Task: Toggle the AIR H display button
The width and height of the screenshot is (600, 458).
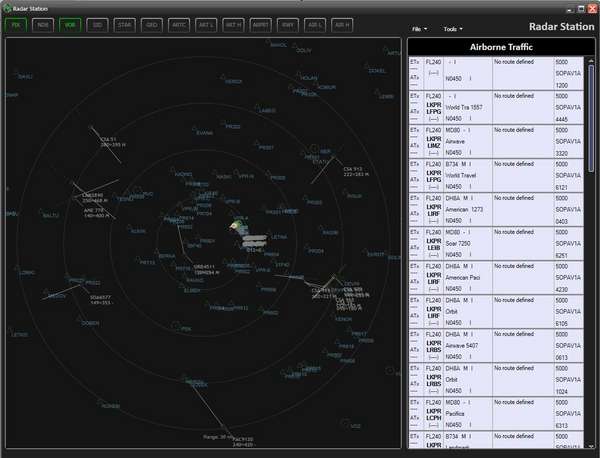Action: [342, 25]
